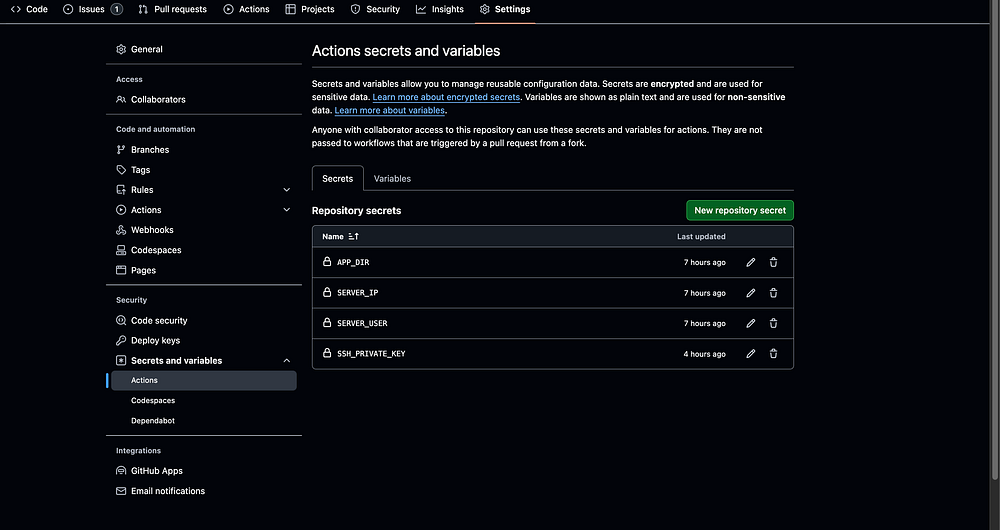The width and height of the screenshot is (1000, 530).
Task: Collapse the Secrets and variables section
Action: tap(287, 361)
